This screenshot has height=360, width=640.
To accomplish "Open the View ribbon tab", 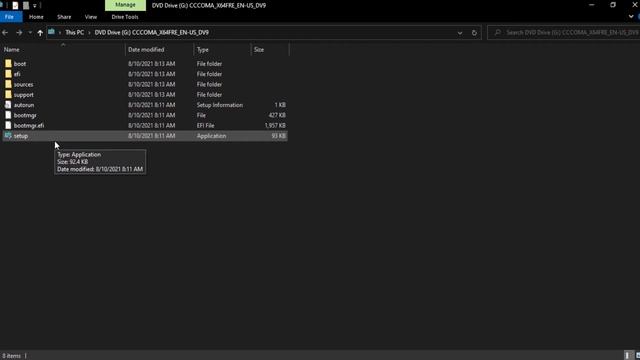I will pyautogui.click(x=91, y=17).
